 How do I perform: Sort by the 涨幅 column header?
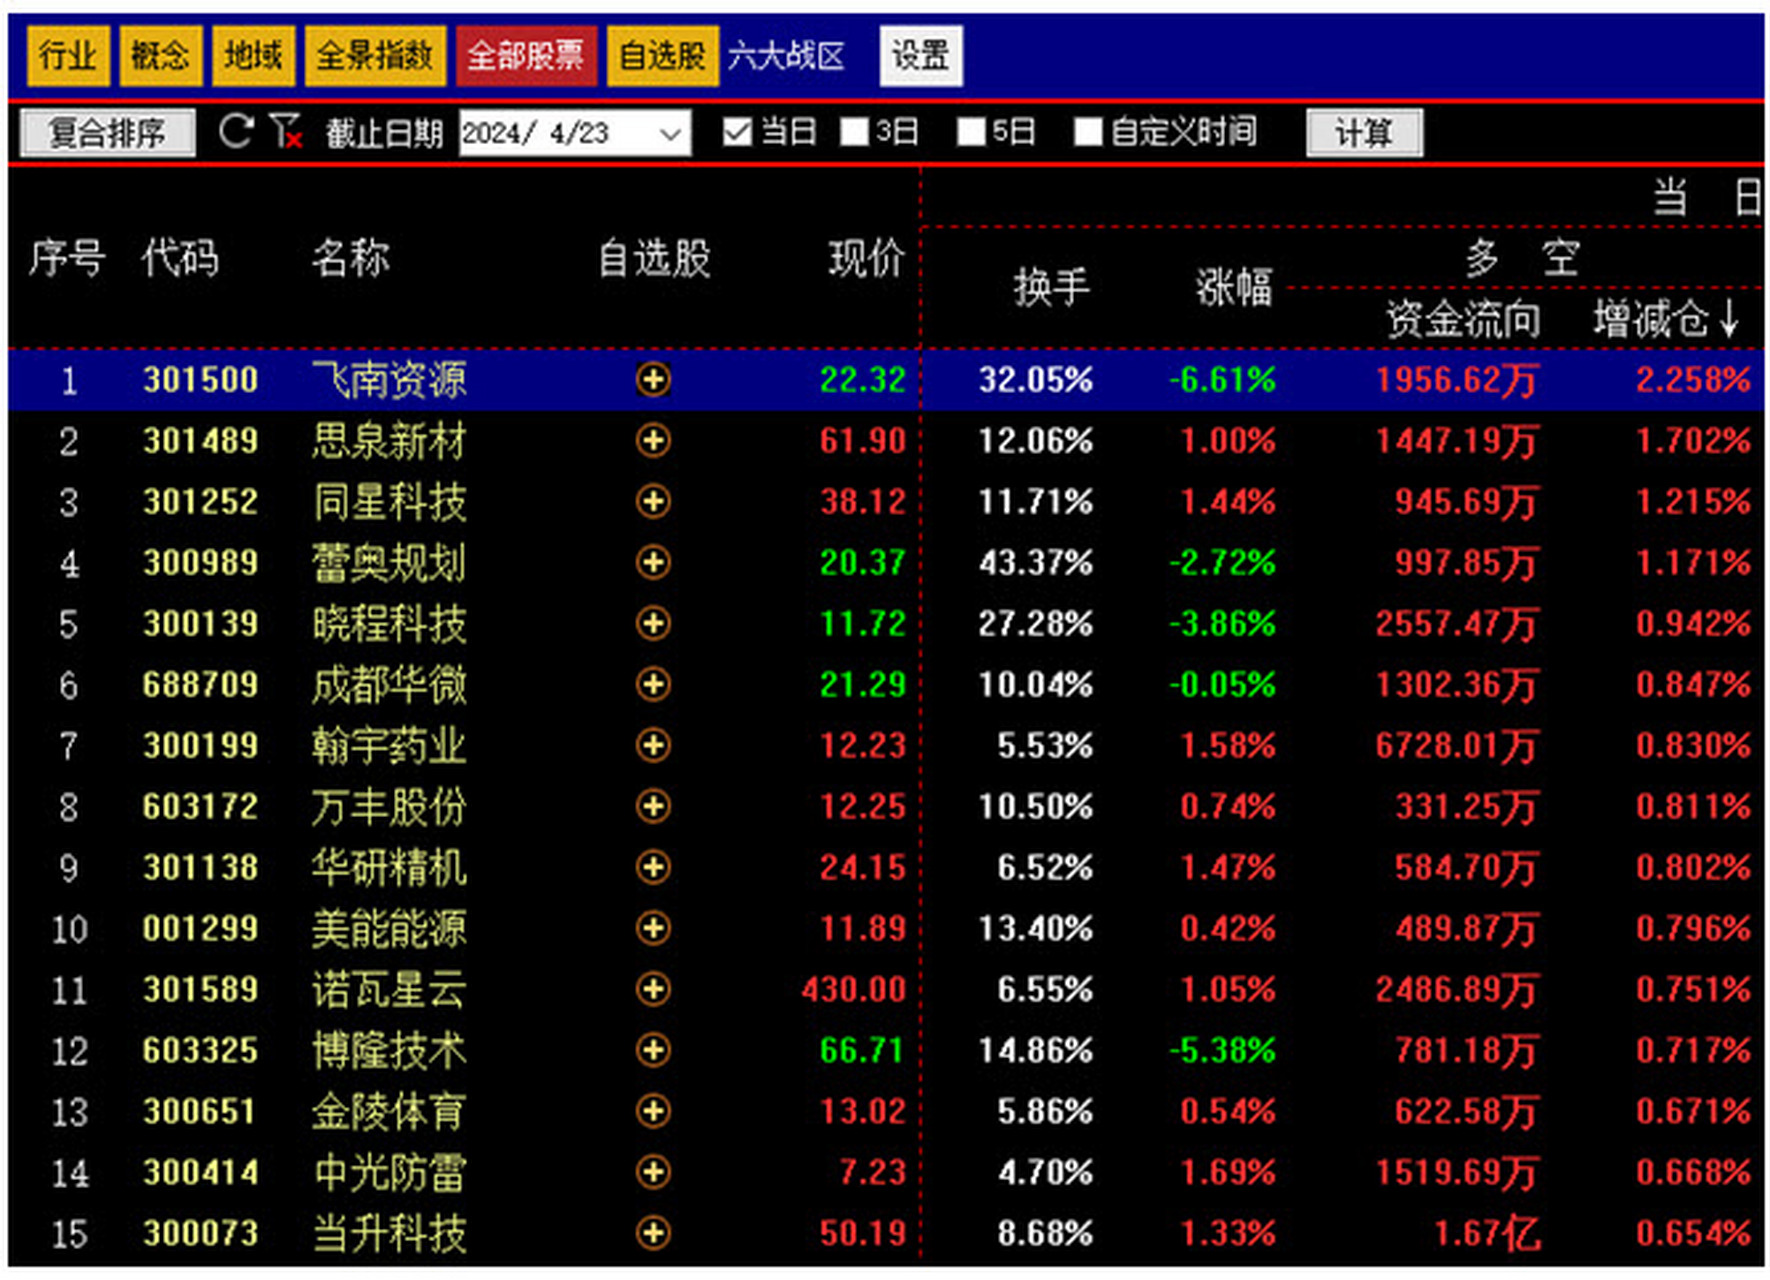click(1234, 288)
